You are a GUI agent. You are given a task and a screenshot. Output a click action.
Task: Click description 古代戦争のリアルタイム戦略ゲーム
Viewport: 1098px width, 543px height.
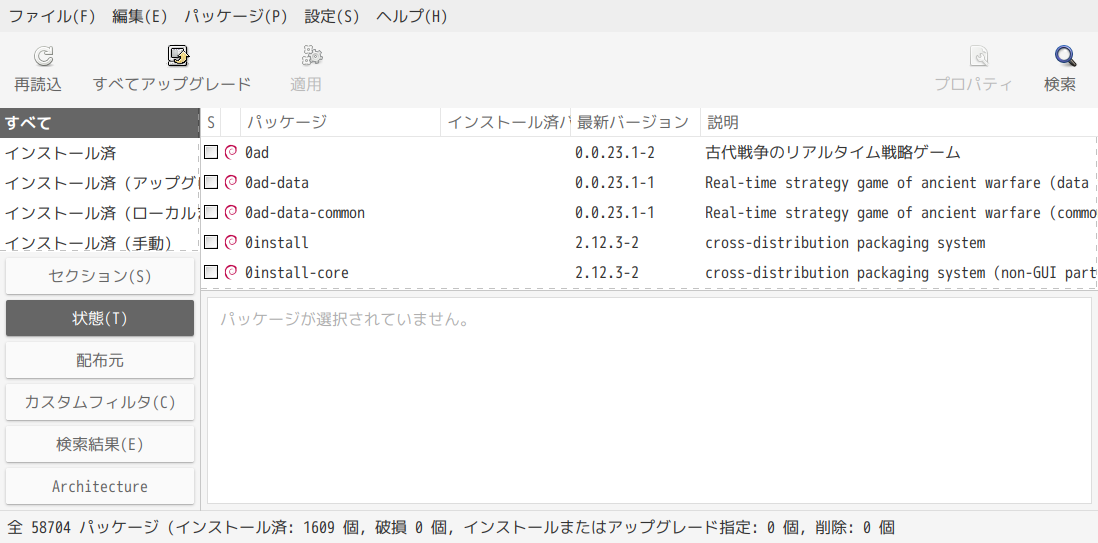point(833,152)
